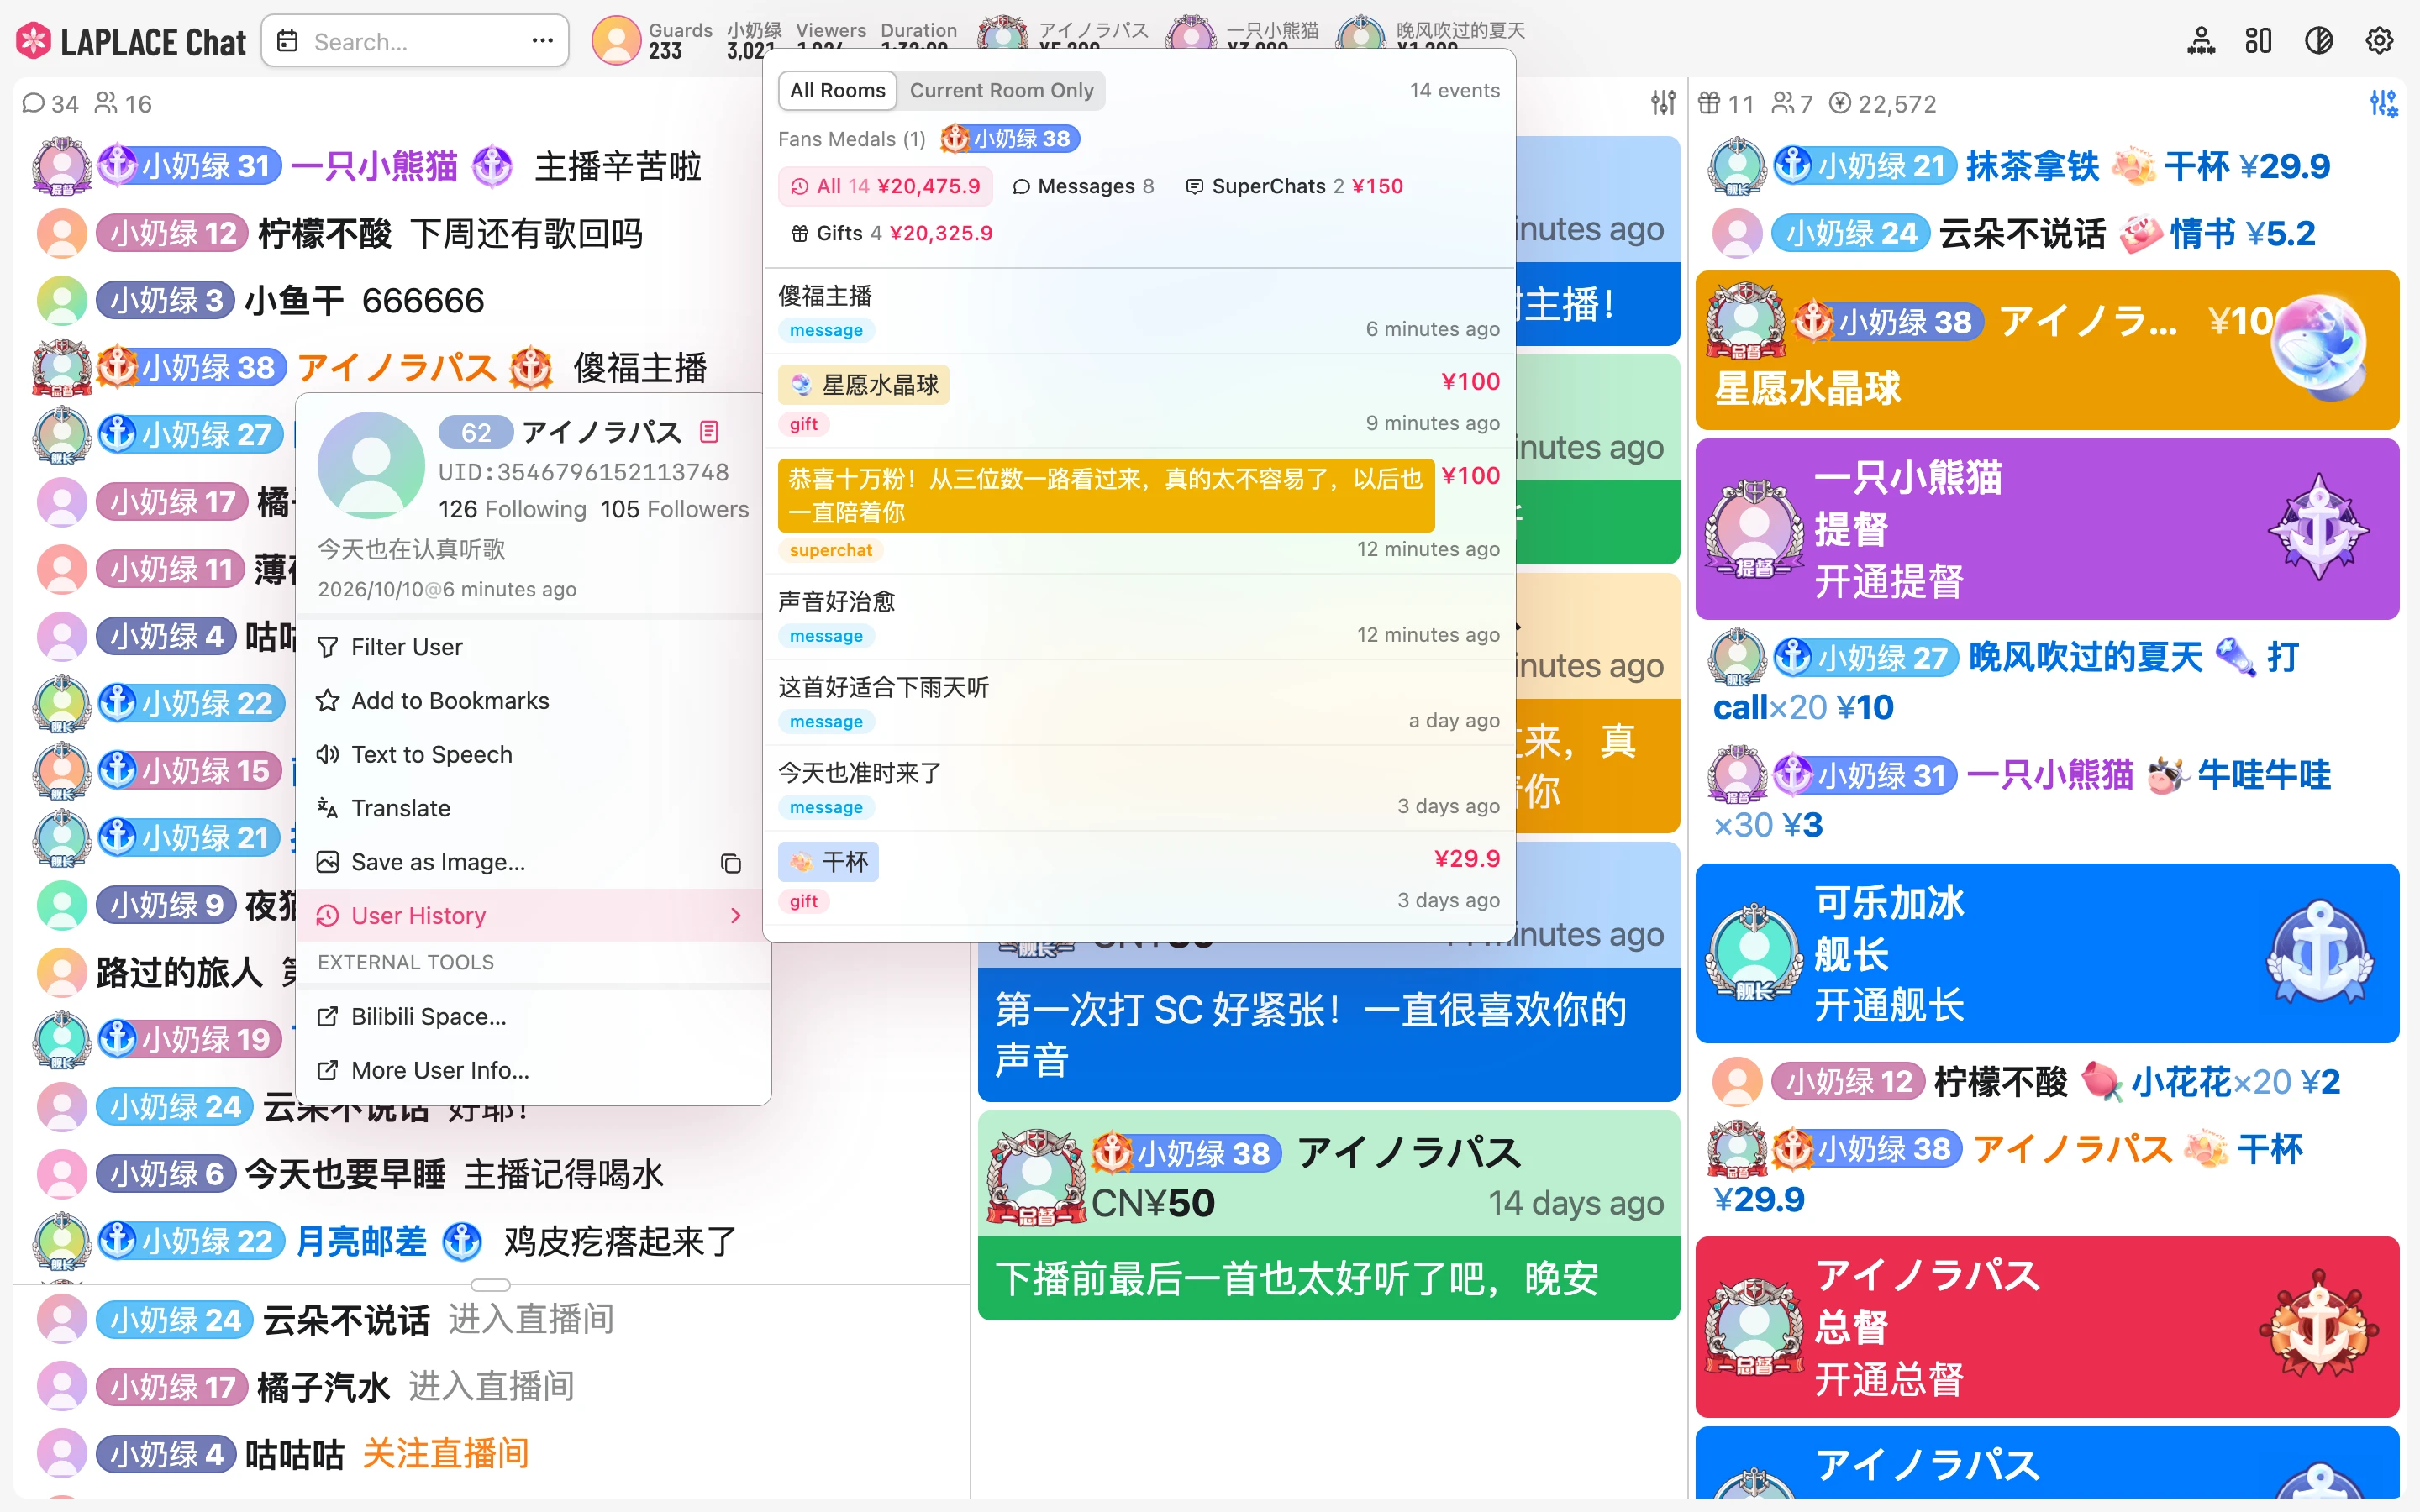The width and height of the screenshot is (2420, 1512).
Task: Select the Messages 8 filter
Action: pyautogui.click(x=1083, y=186)
